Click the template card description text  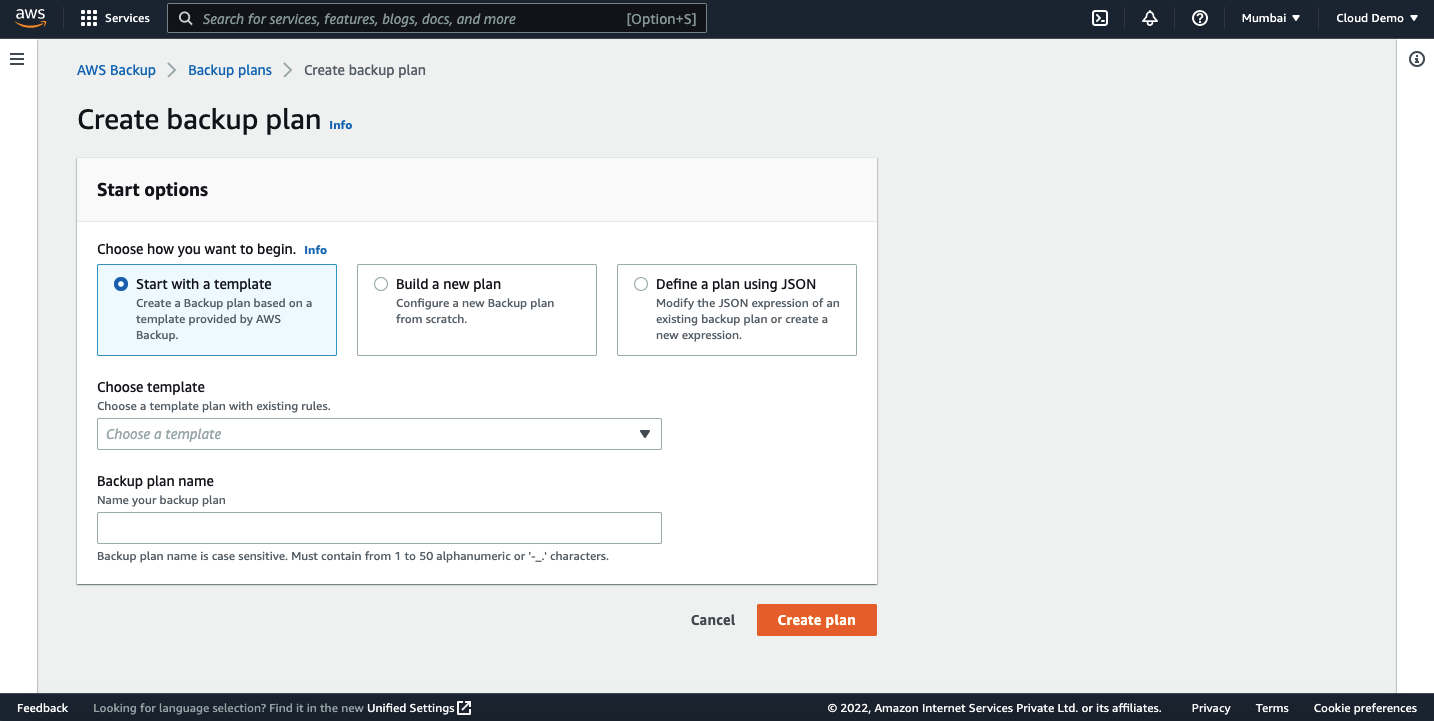(224, 319)
